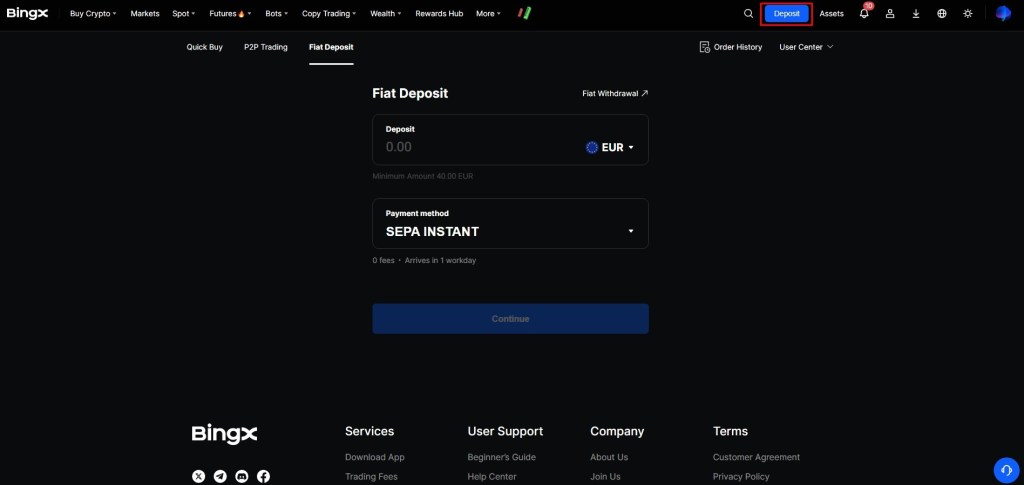Open the BingX Discord server
1024x485 pixels.
[x=242, y=477]
